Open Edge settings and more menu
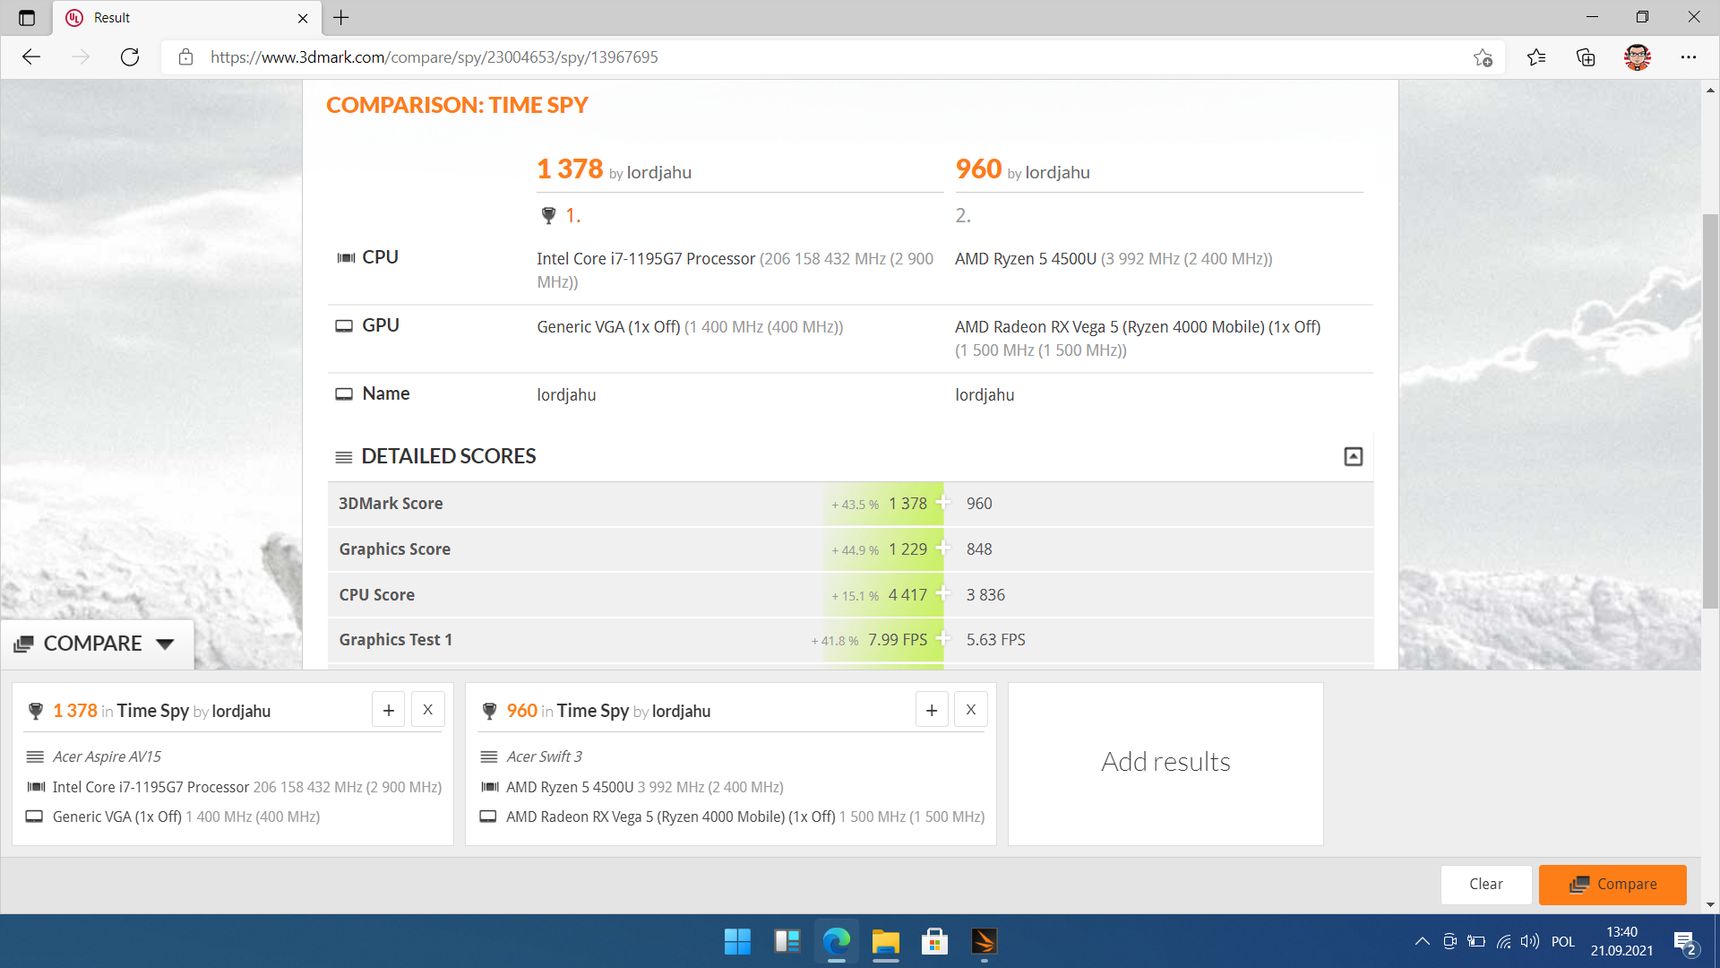This screenshot has height=968, width=1720. (x=1689, y=57)
